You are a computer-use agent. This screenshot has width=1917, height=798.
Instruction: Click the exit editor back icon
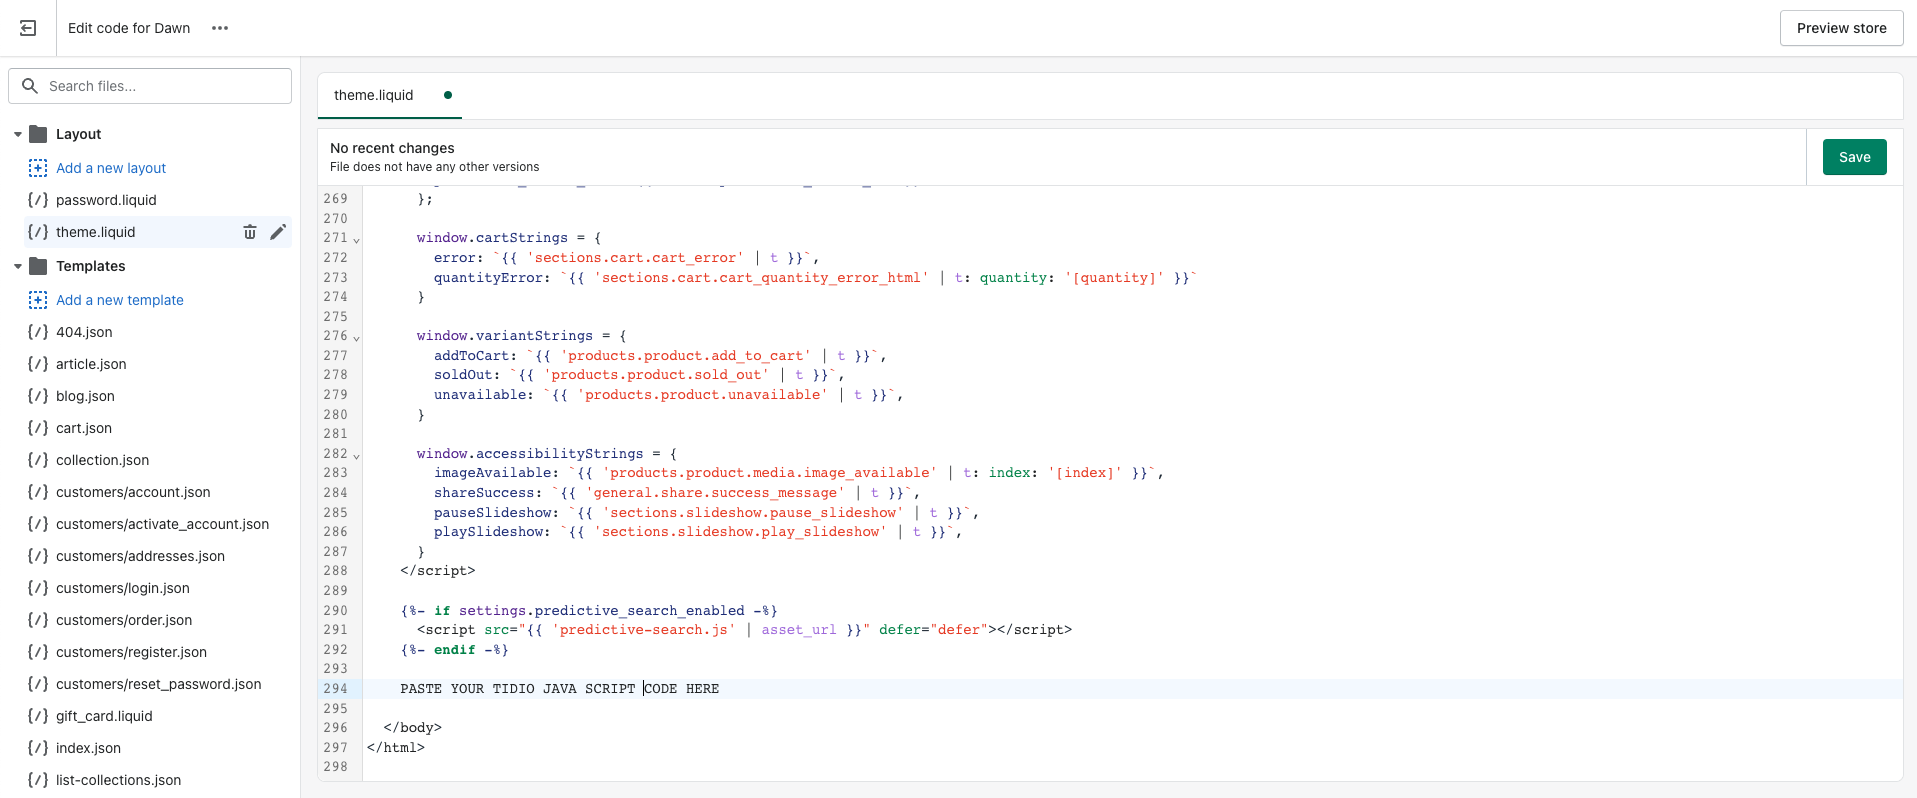tap(28, 28)
